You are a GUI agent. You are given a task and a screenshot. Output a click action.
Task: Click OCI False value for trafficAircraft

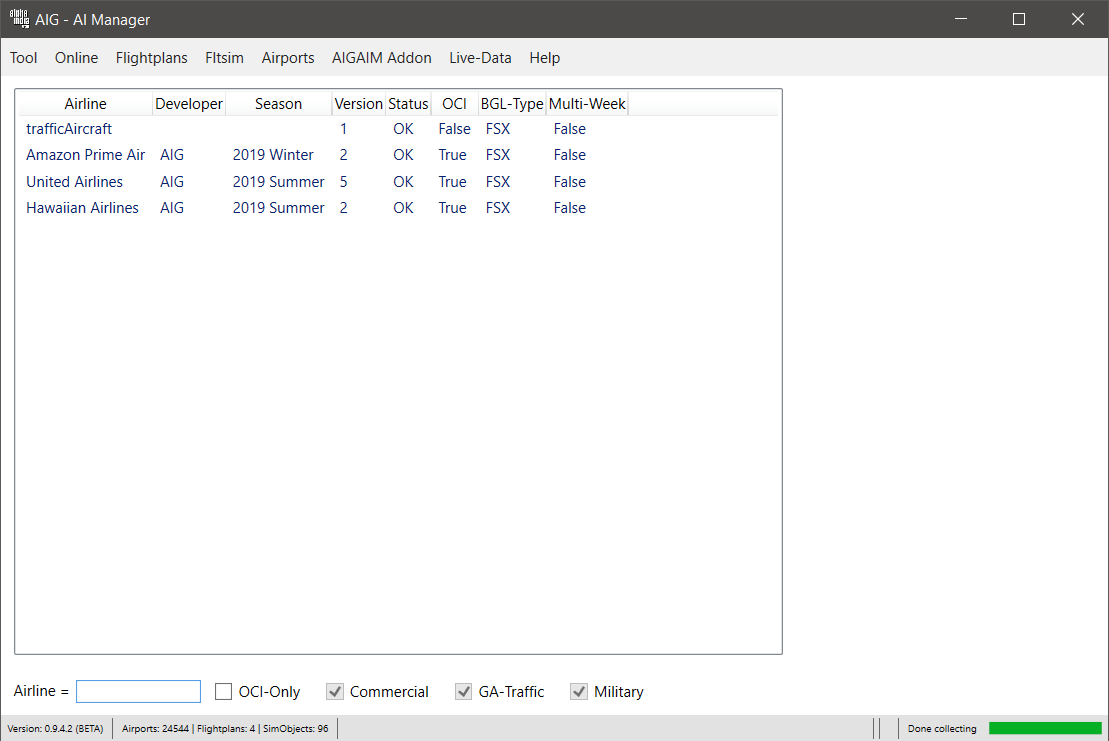tap(454, 129)
